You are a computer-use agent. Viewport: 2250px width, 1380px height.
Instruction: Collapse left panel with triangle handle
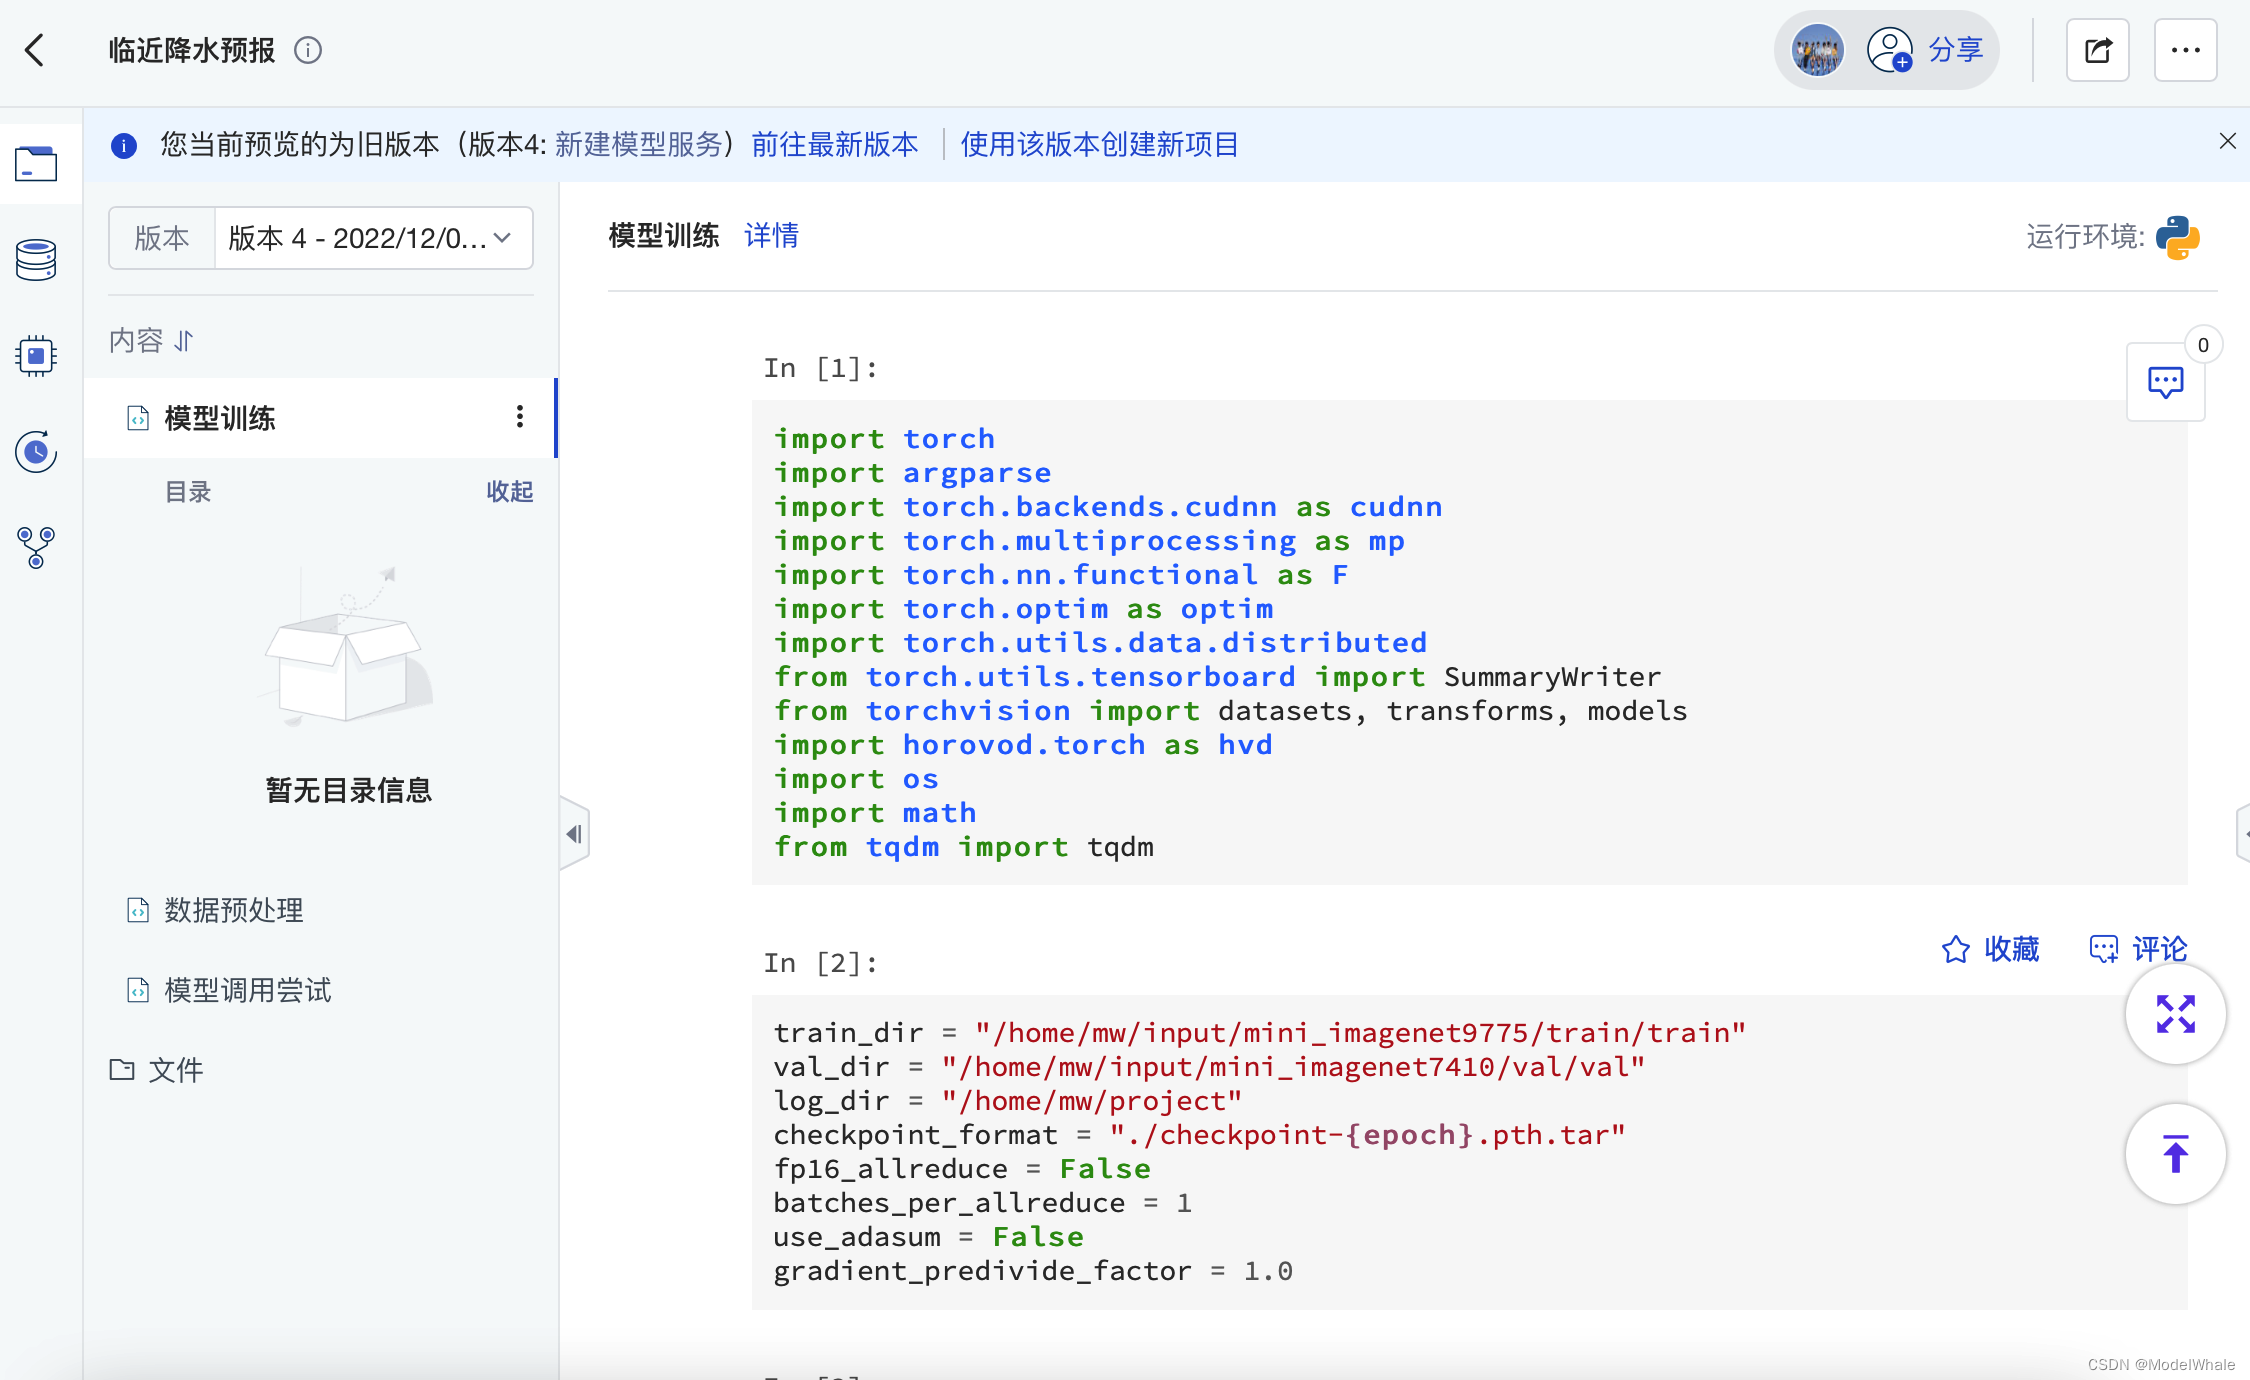coord(574,834)
